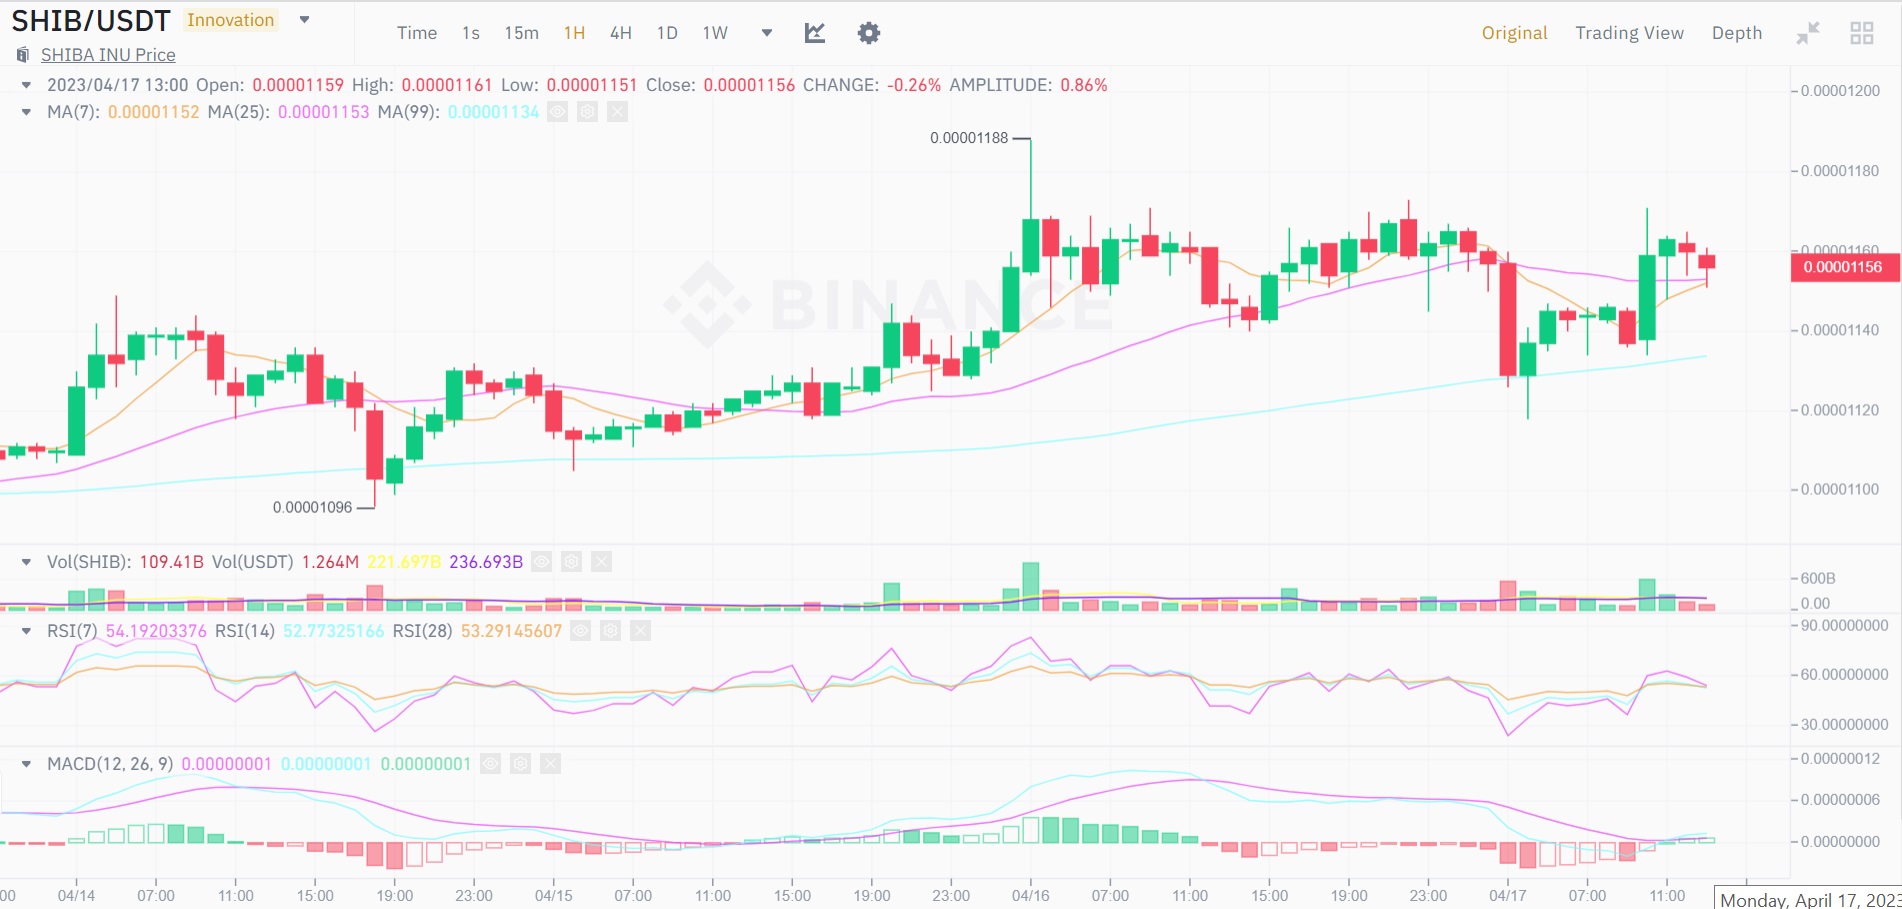The width and height of the screenshot is (1902, 909).
Task: Open settings for the Vol indicator
Action: click(x=571, y=562)
